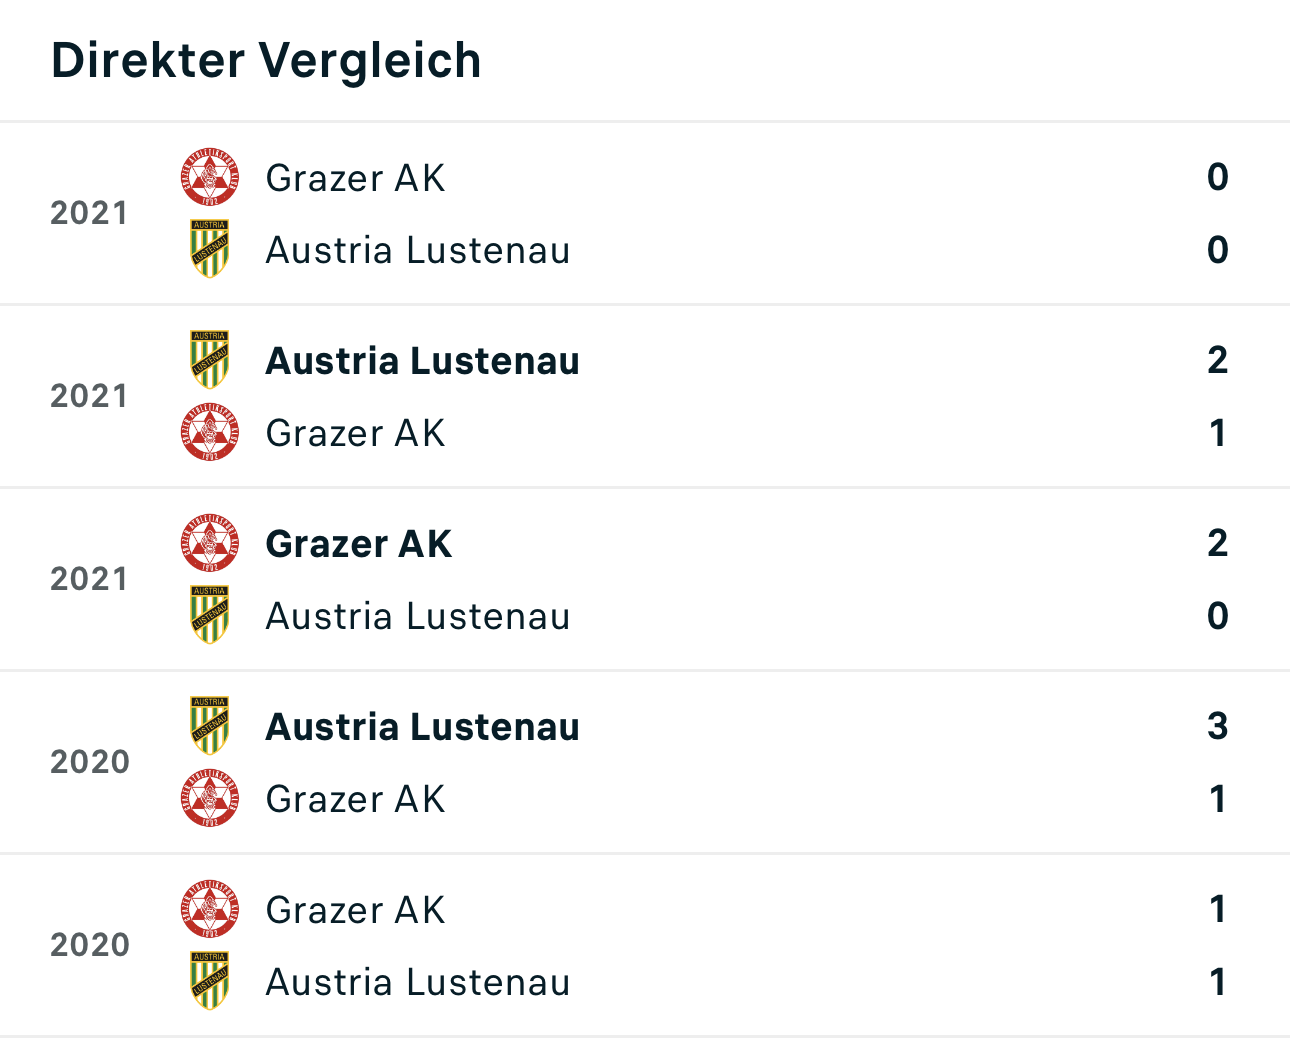
Task: Click Austria Lustenau crest in 2-1 match
Action: click(210, 360)
